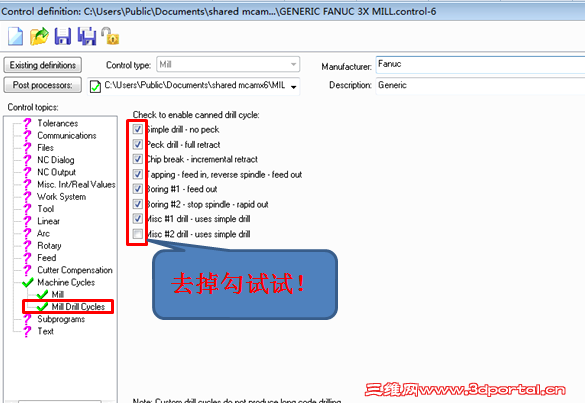Click the Post processors button
The width and height of the screenshot is (585, 403).
43,85
